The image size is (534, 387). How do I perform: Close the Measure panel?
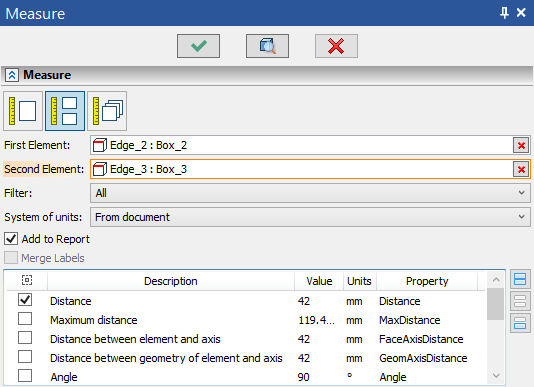click(521, 13)
